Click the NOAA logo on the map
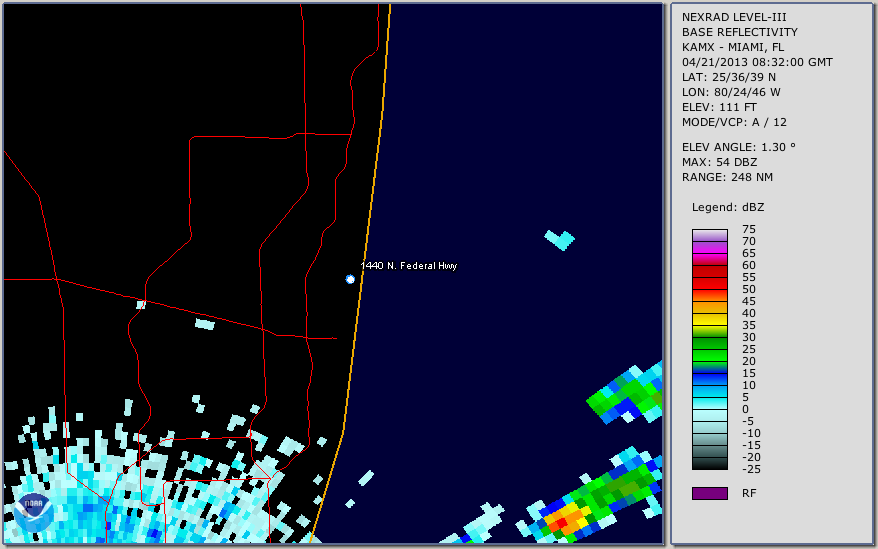Image resolution: width=878 pixels, height=549 pixels. tap(33, 513)
